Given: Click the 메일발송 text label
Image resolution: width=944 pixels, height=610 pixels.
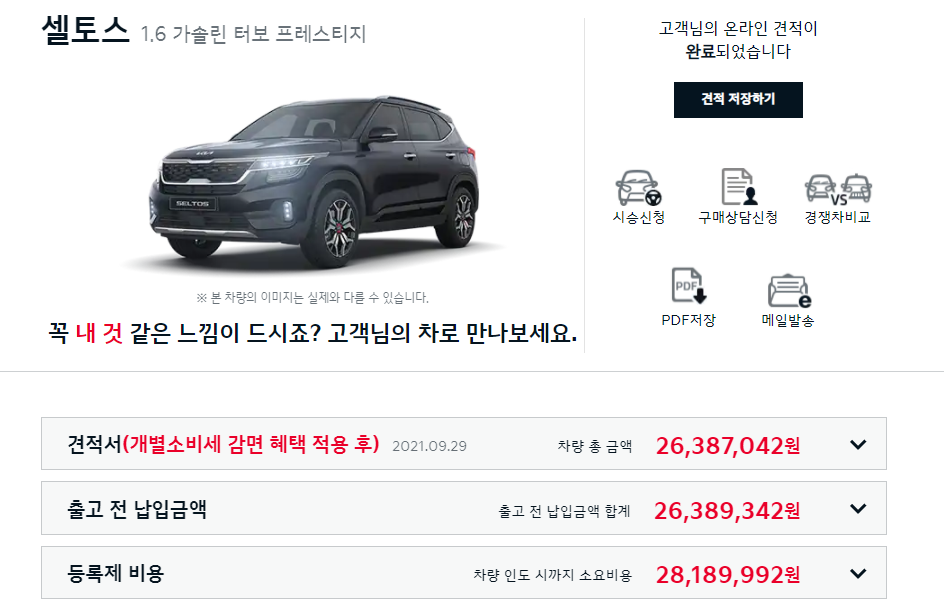Looking at the screenshot, I should tap(788, 320).
